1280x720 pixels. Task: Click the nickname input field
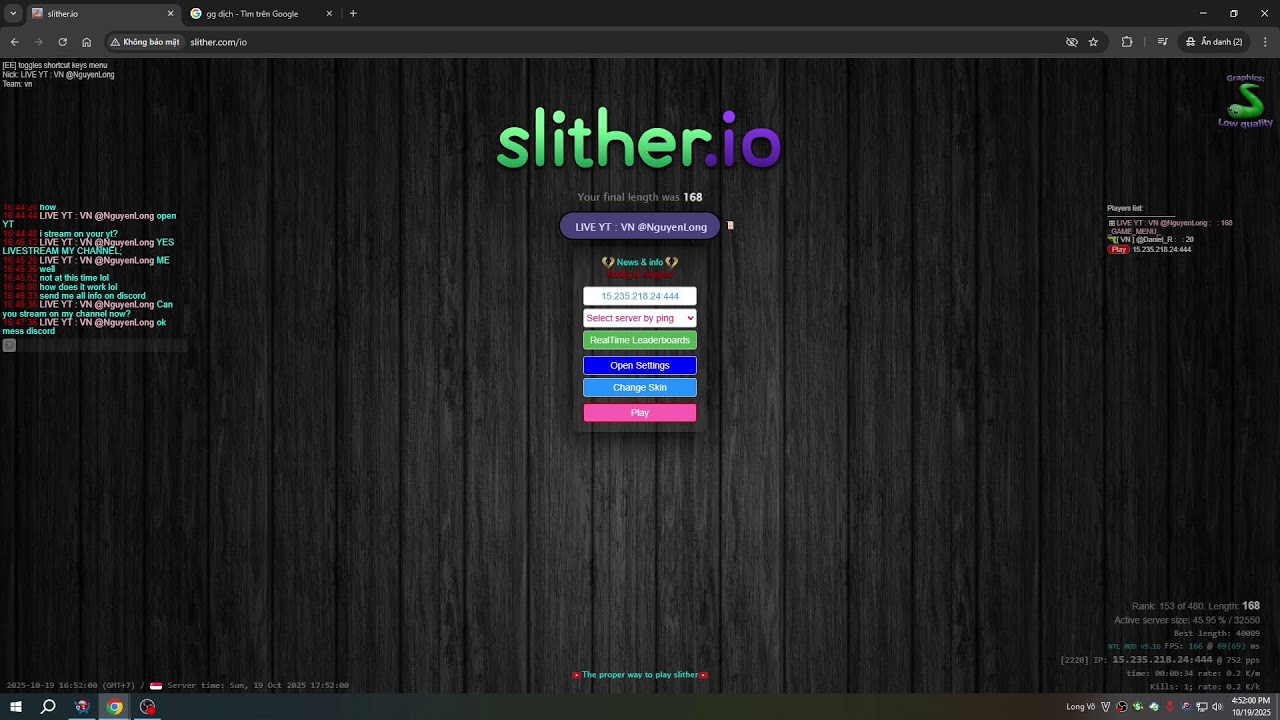pyautogui.click(x=640, y=227)
